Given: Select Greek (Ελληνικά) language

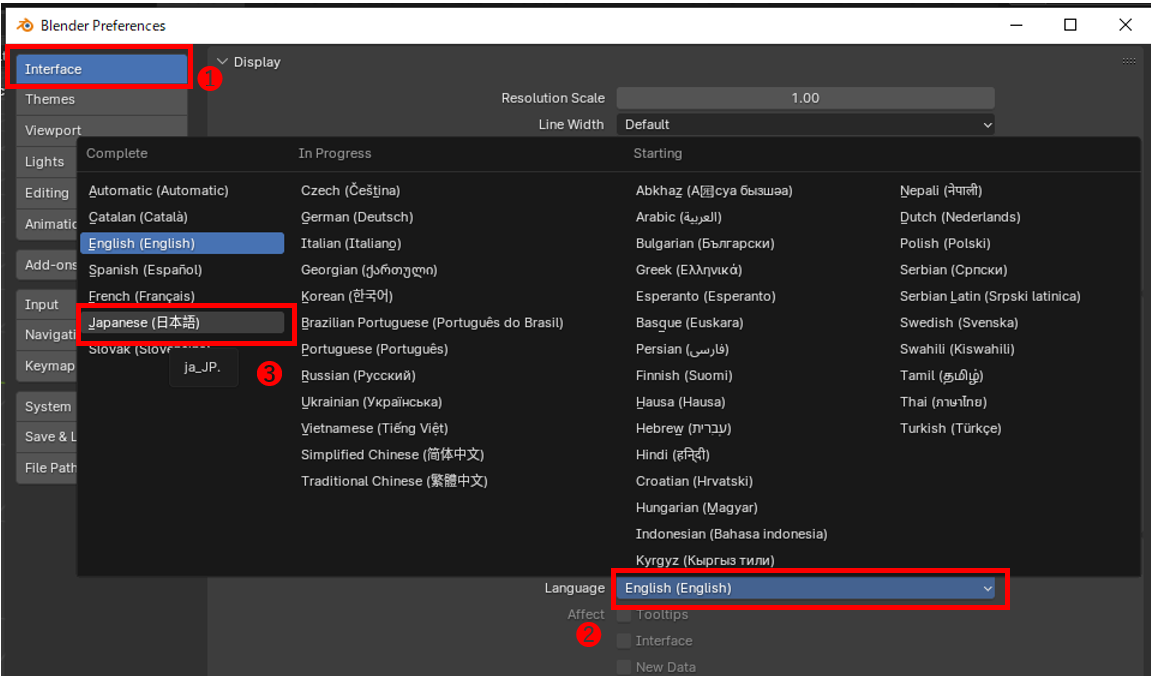Looking at the screenshot, I should (x=689, y=269).
